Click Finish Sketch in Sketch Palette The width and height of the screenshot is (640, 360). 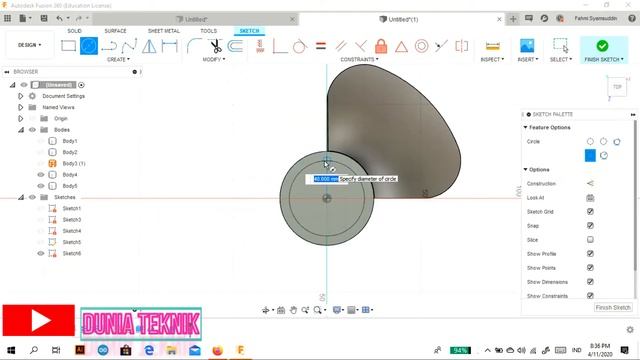[613, 307]
